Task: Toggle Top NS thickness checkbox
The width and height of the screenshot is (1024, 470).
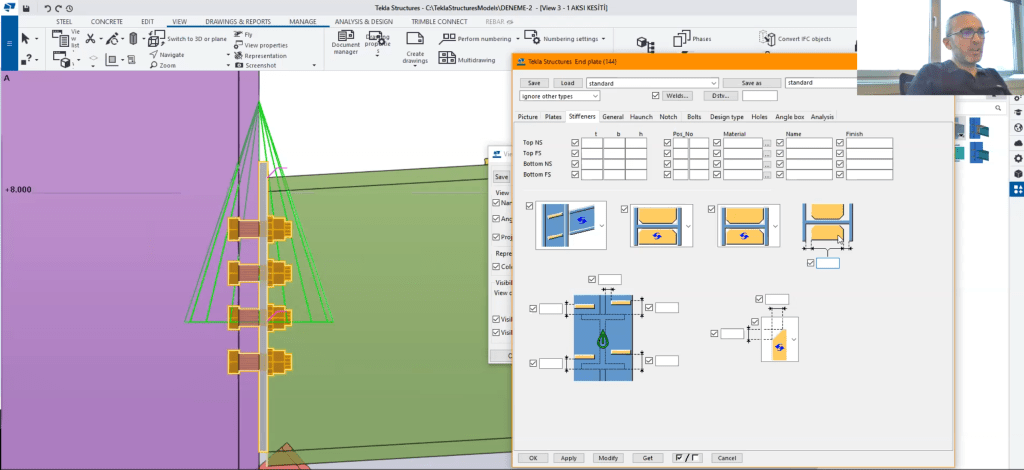Action: (x=574, y=143)
